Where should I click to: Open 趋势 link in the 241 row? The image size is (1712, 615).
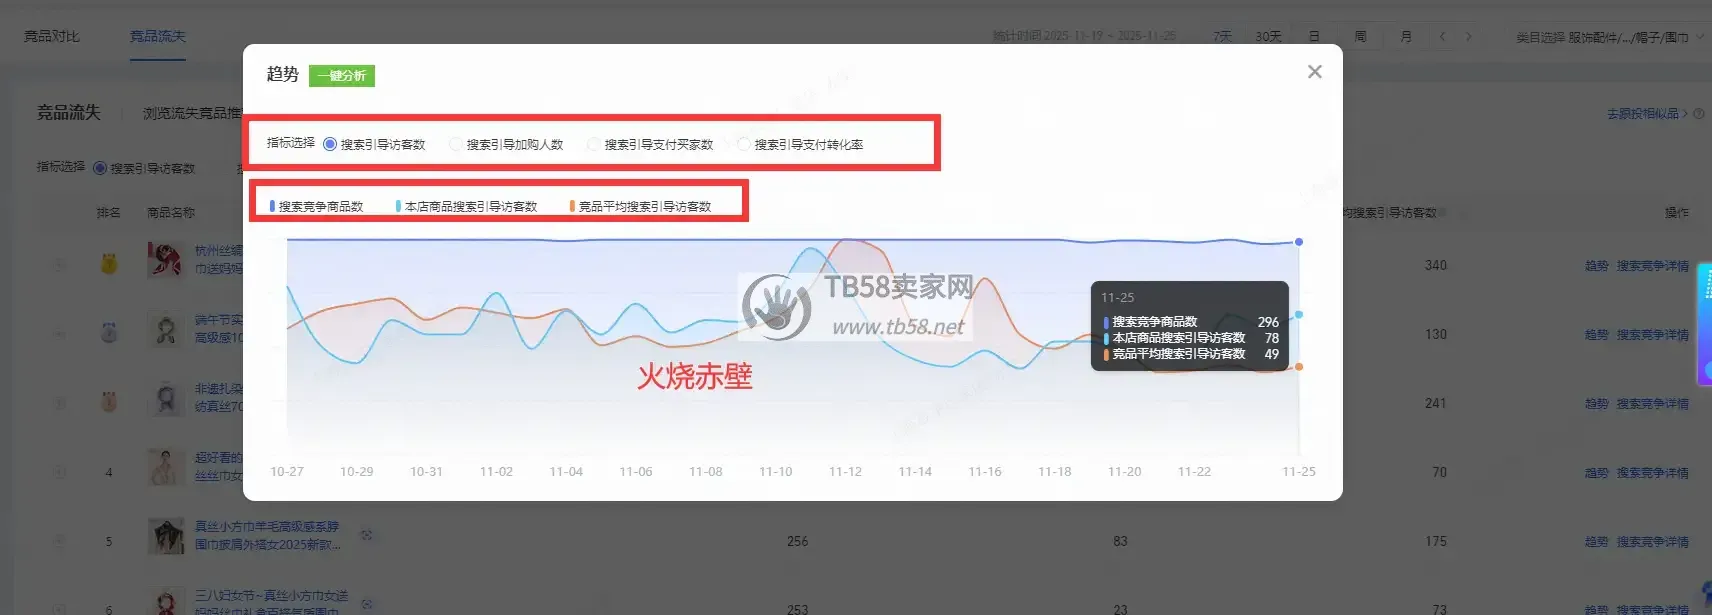(1596, 404)
